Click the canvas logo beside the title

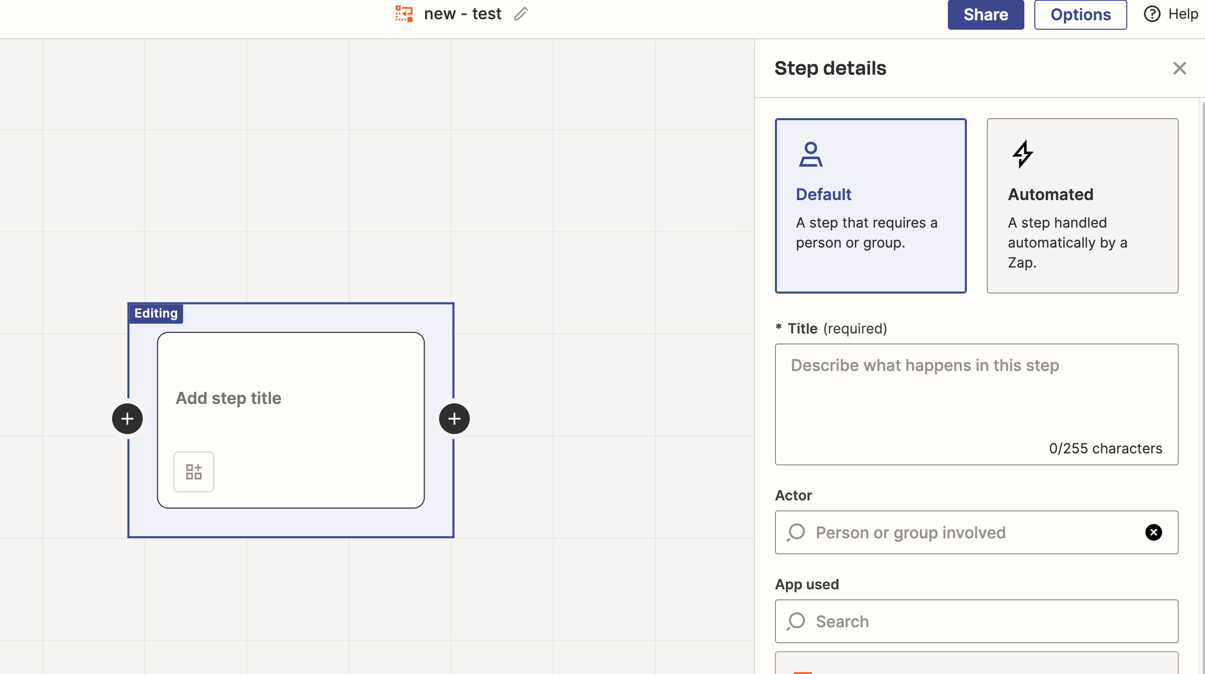point(404,13)
